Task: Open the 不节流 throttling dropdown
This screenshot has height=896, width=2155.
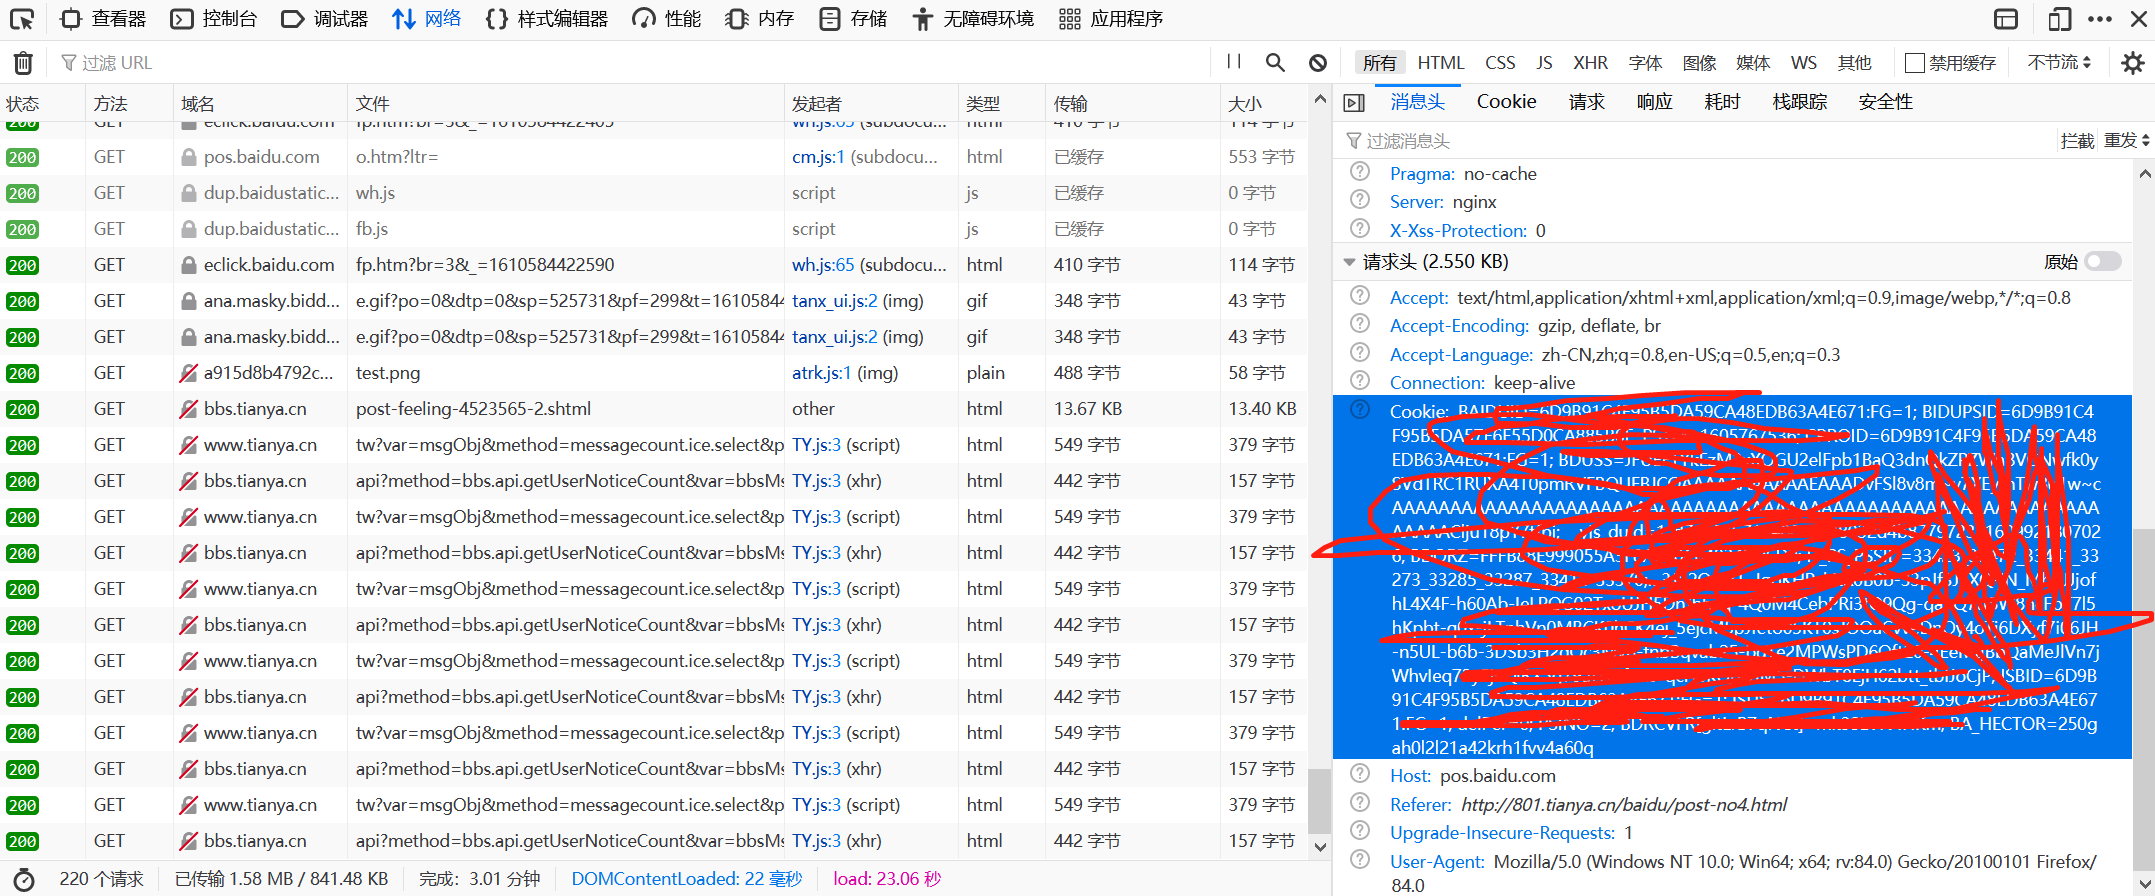Action: click(2059, 62)
